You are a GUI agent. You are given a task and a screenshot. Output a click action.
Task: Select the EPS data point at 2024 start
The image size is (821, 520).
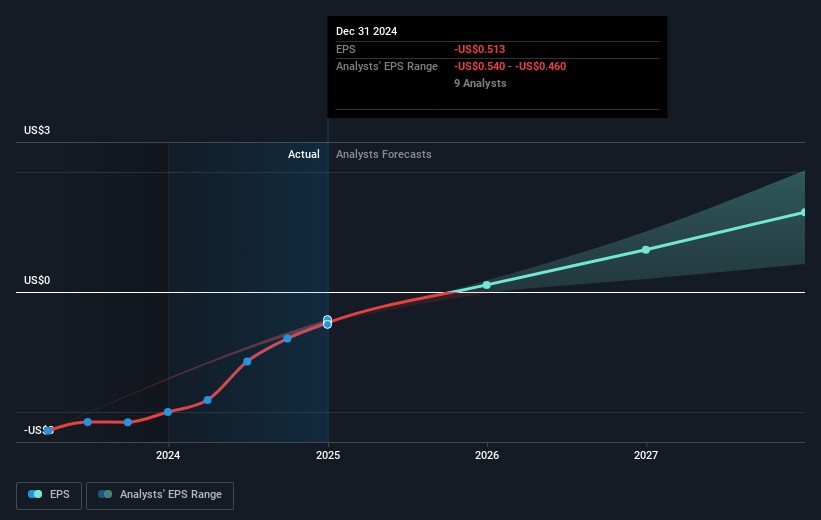168,411
